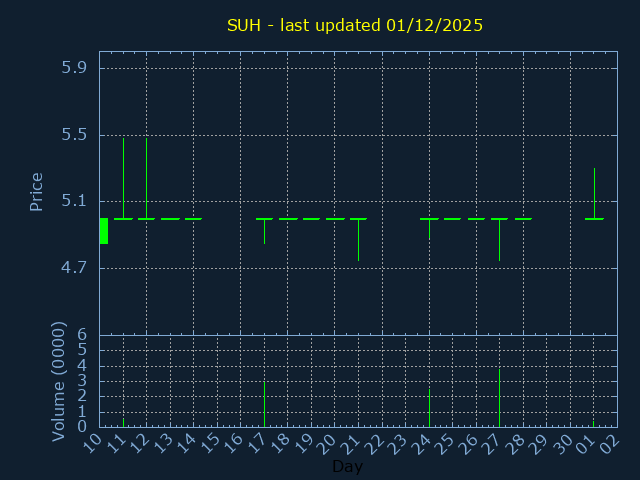This screenshot has height=480, width=640.
Task: Click the grey volume bar on day 27
Action: tap(499, 398)
